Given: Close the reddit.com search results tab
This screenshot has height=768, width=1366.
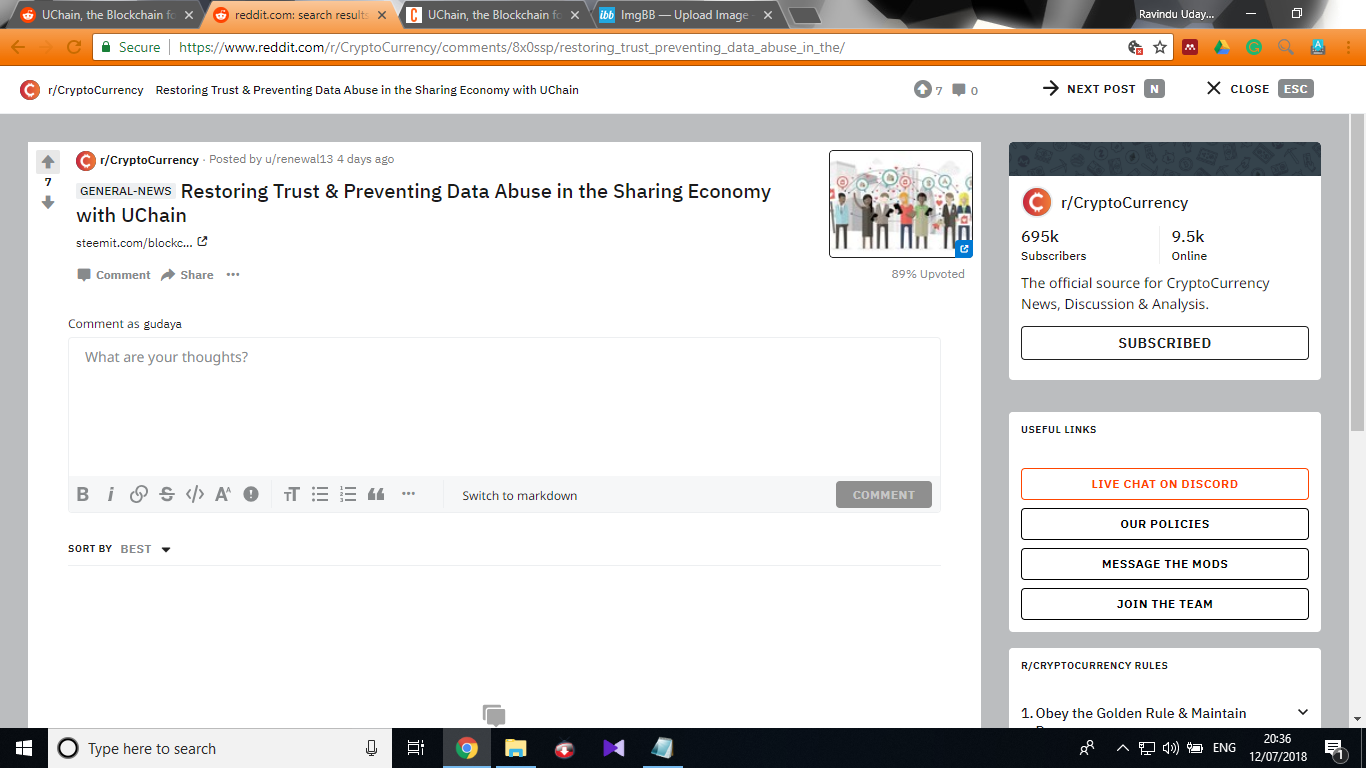Looking at the screenshot, I should pyautogui.click(x=381, y=15).
